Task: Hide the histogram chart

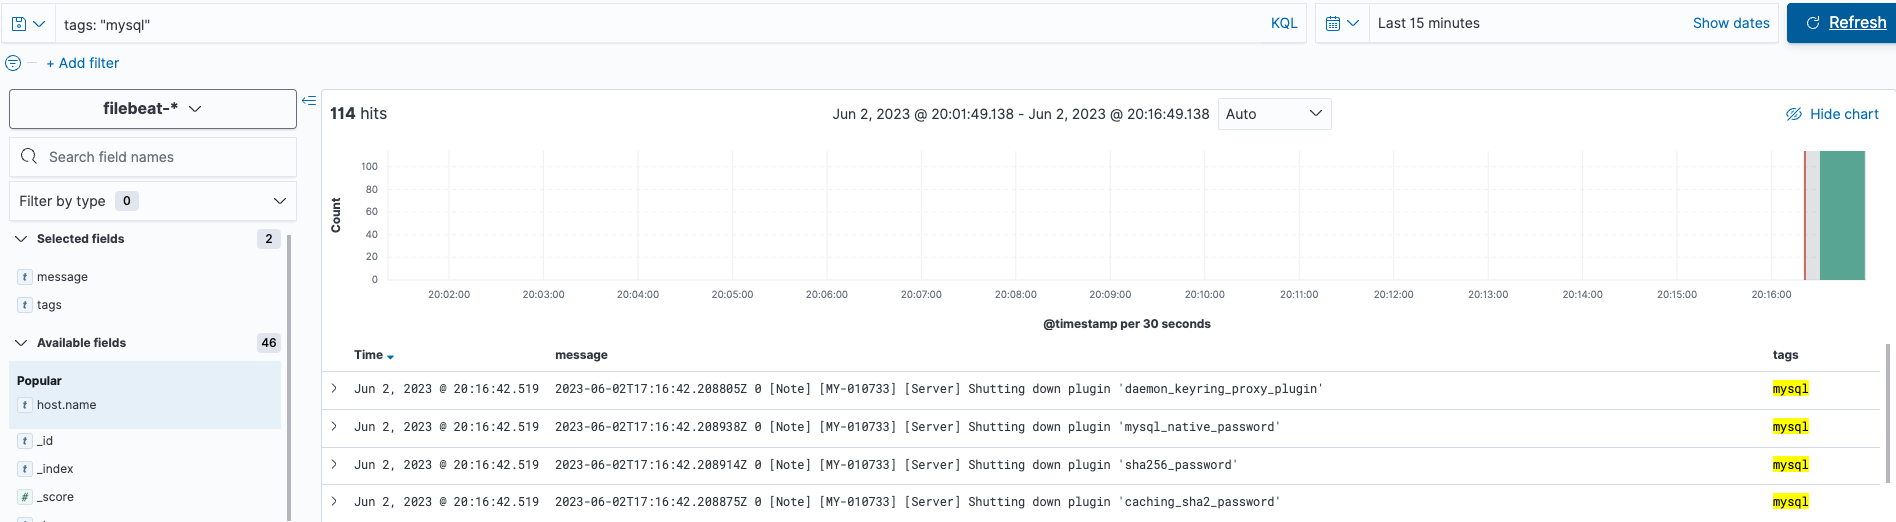Action: 1832,114
